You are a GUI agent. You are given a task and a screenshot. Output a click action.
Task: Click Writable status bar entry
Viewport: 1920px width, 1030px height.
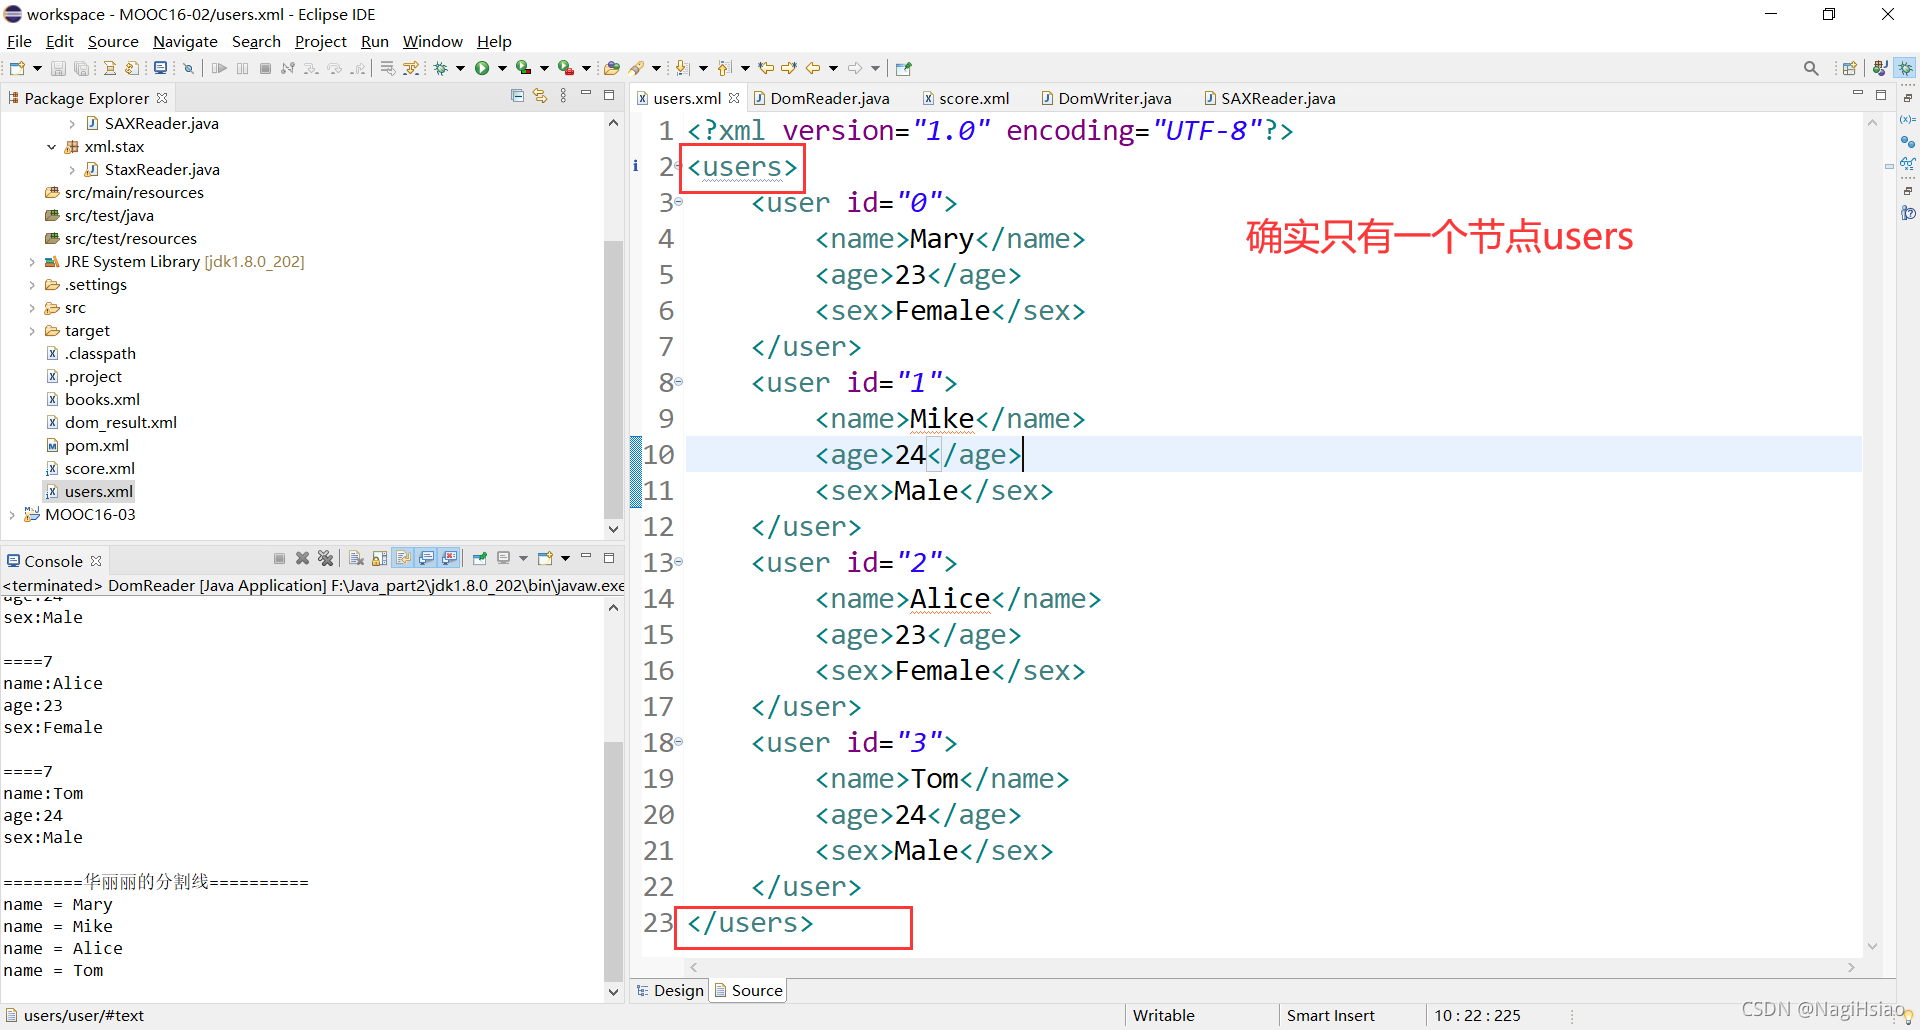coord(1163,1015)
